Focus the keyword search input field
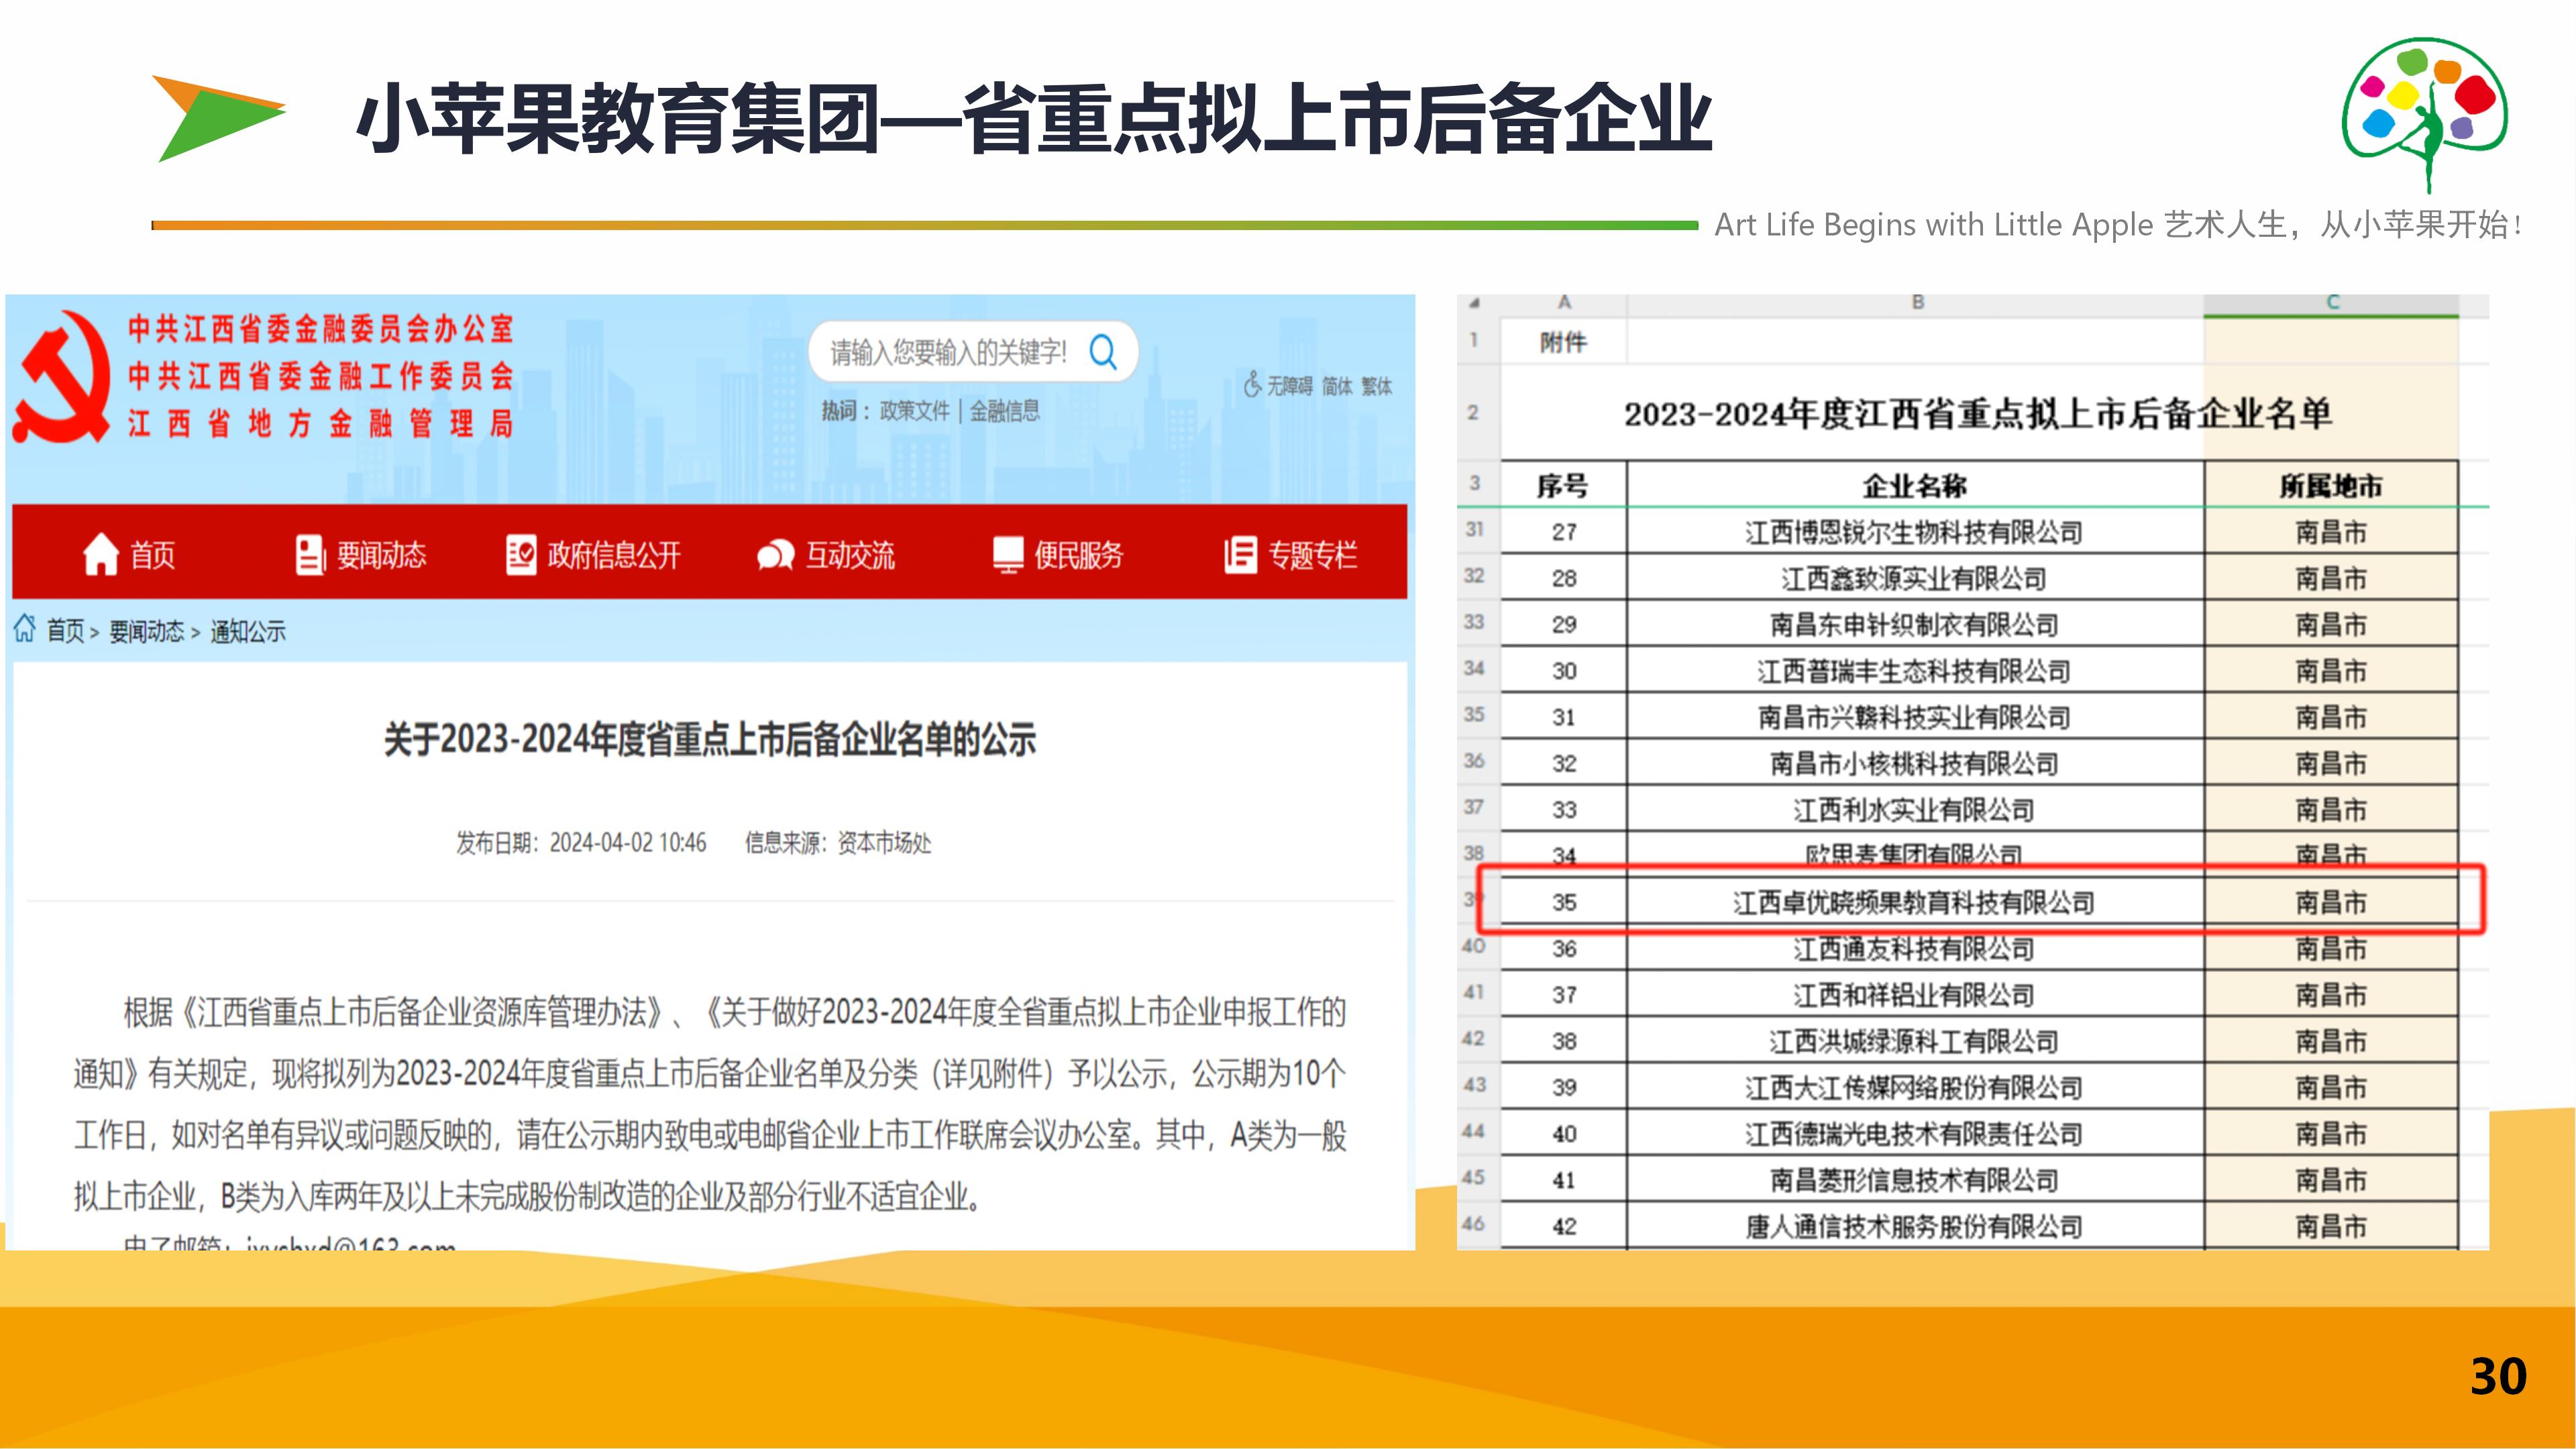 point(950,352)
